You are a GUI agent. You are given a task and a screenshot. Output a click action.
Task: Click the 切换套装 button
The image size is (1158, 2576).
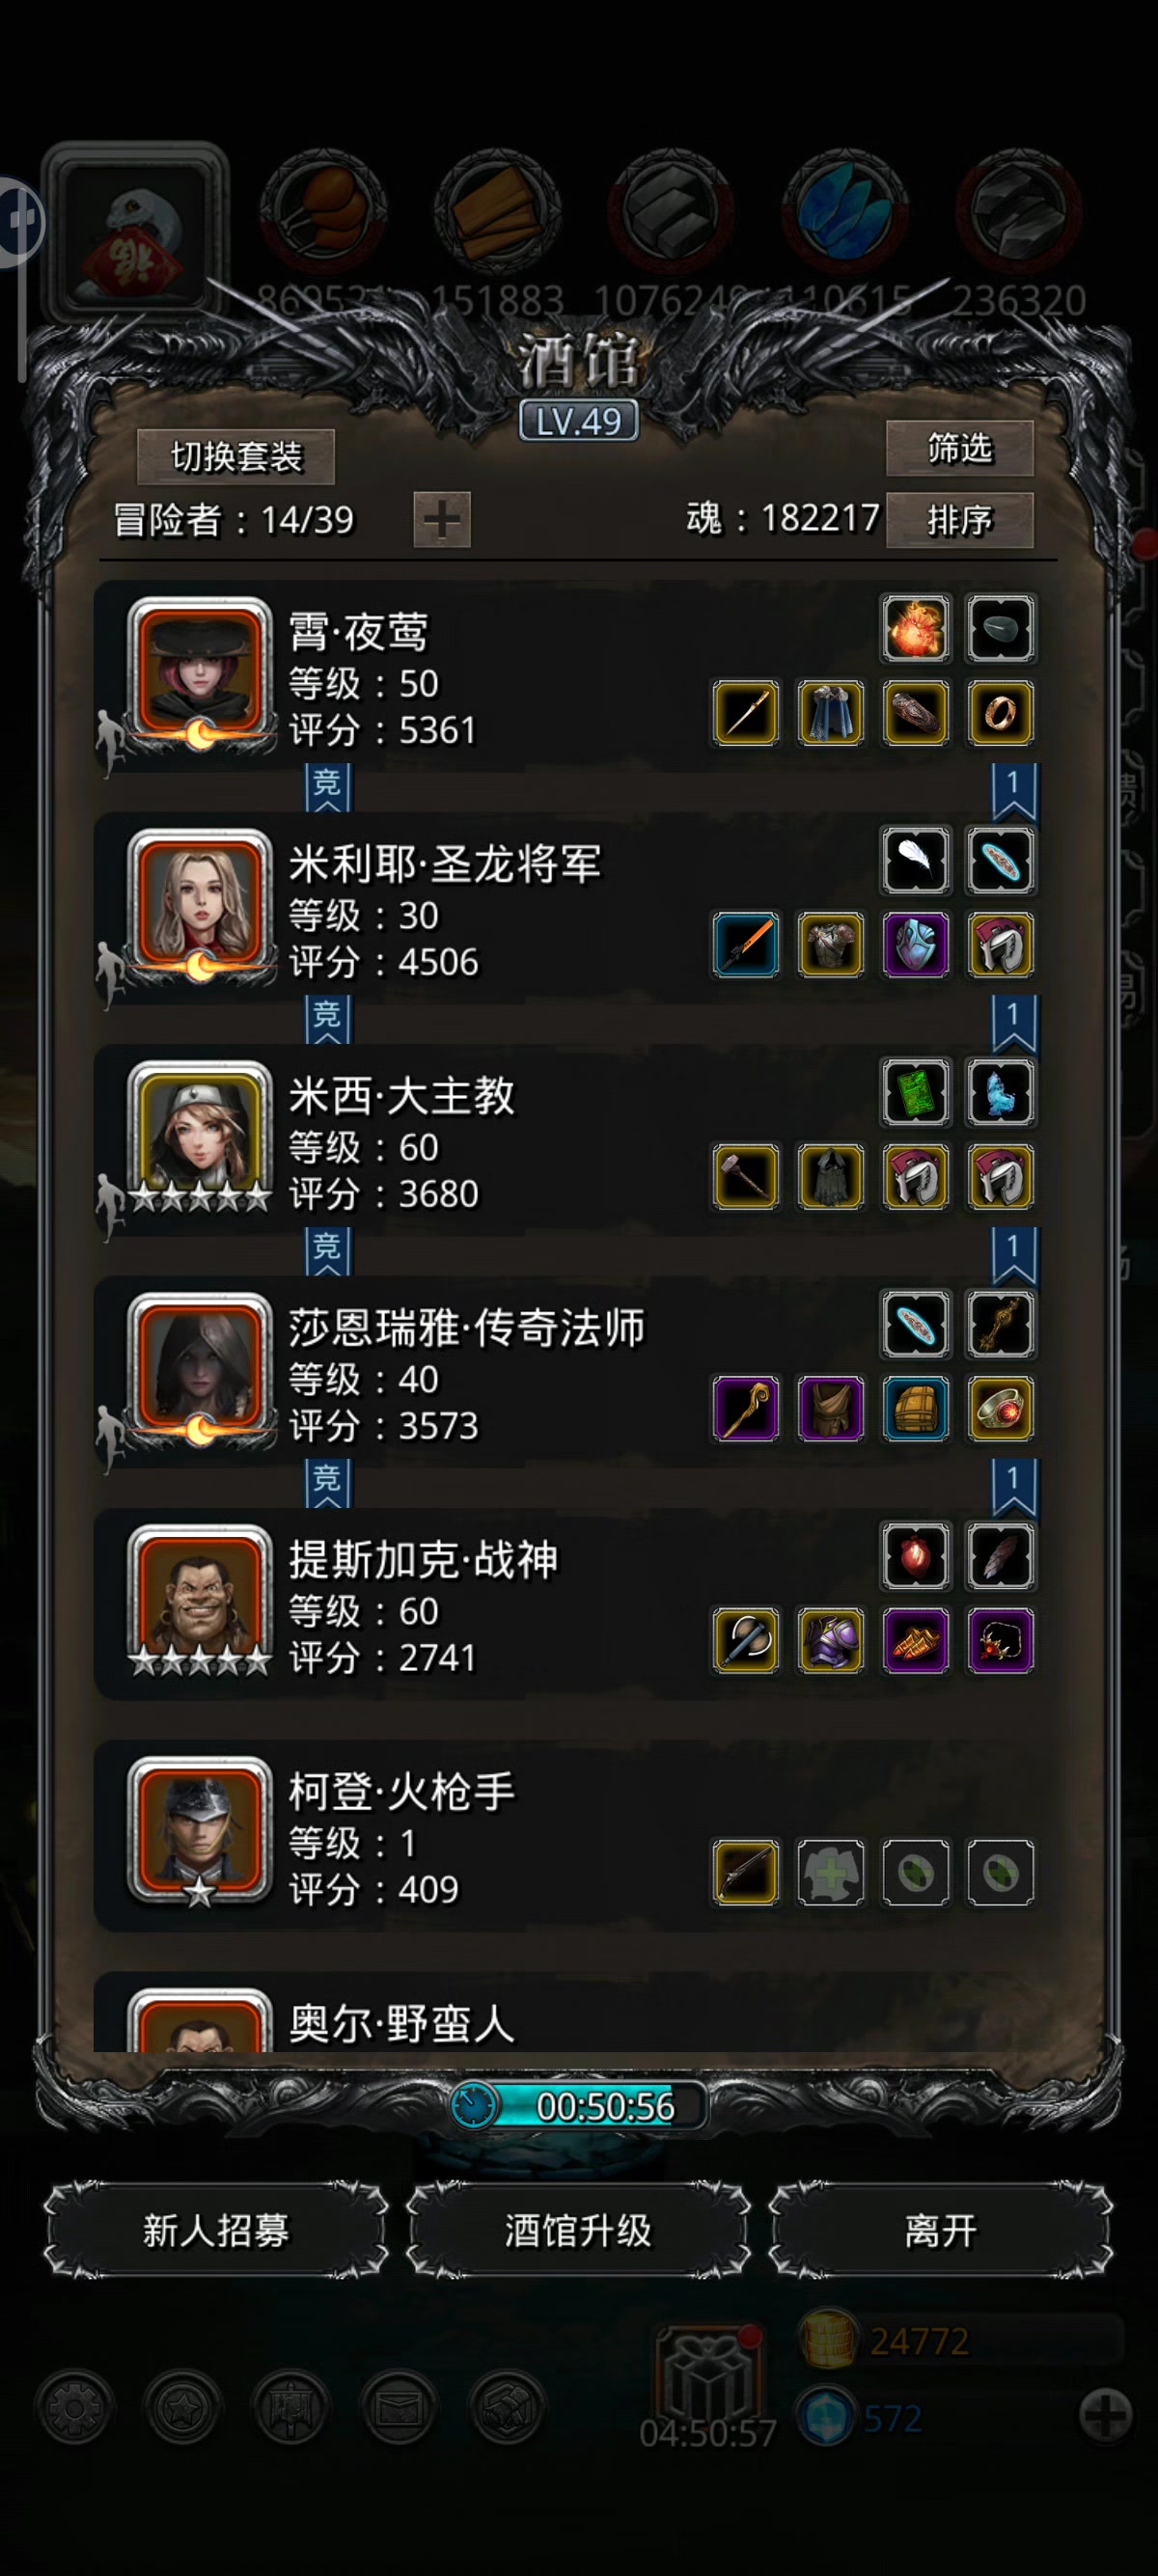(236, 457)
